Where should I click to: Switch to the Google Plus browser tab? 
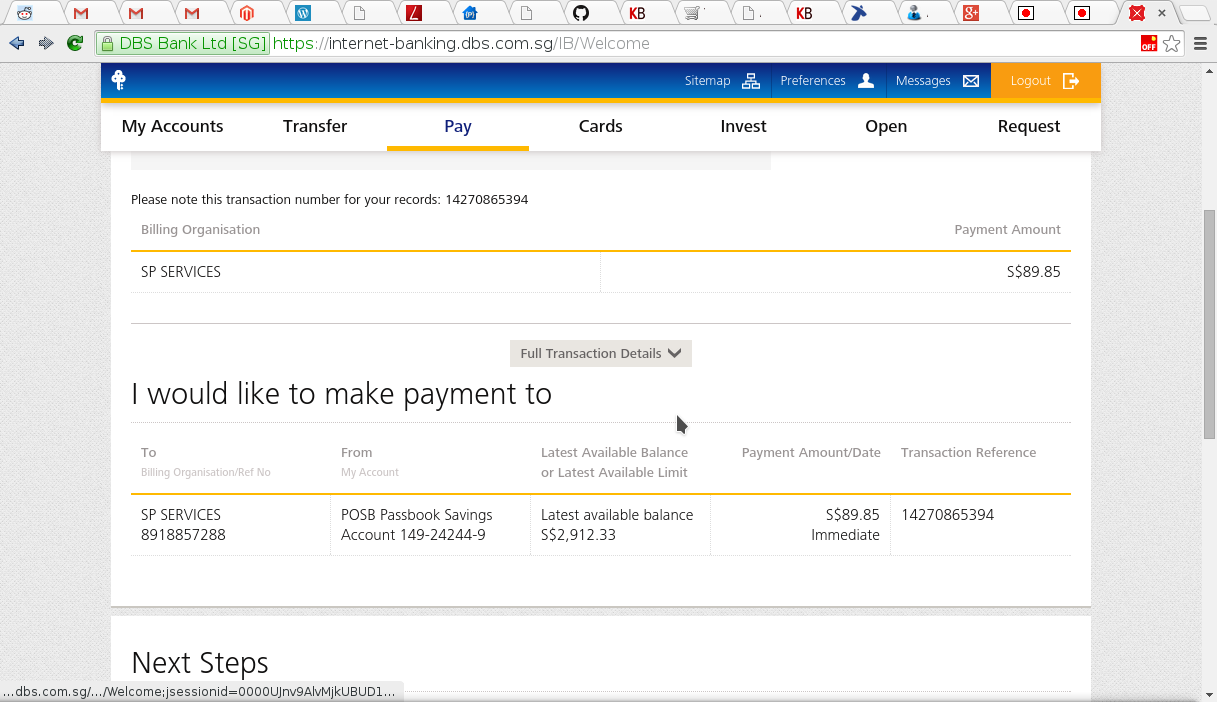pyautogui.click(x=969, y=13)
